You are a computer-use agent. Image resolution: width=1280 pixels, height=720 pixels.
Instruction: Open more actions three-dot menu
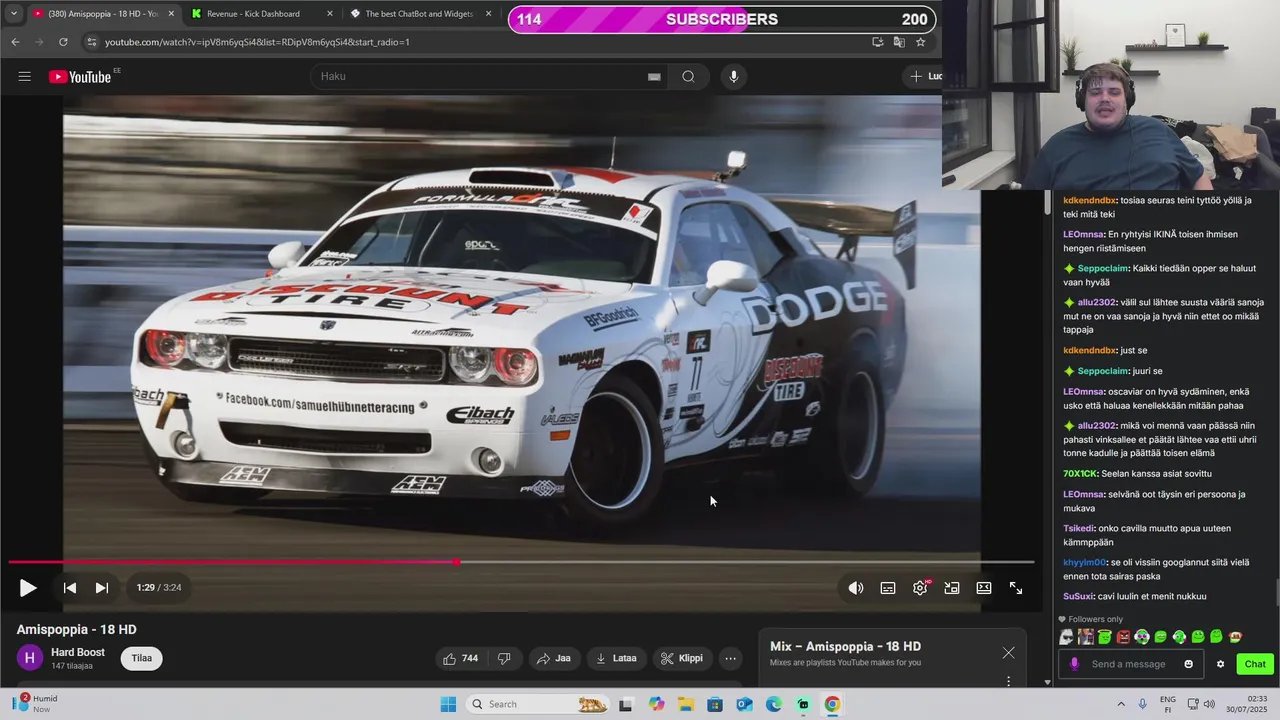click(x=731, y=658)
